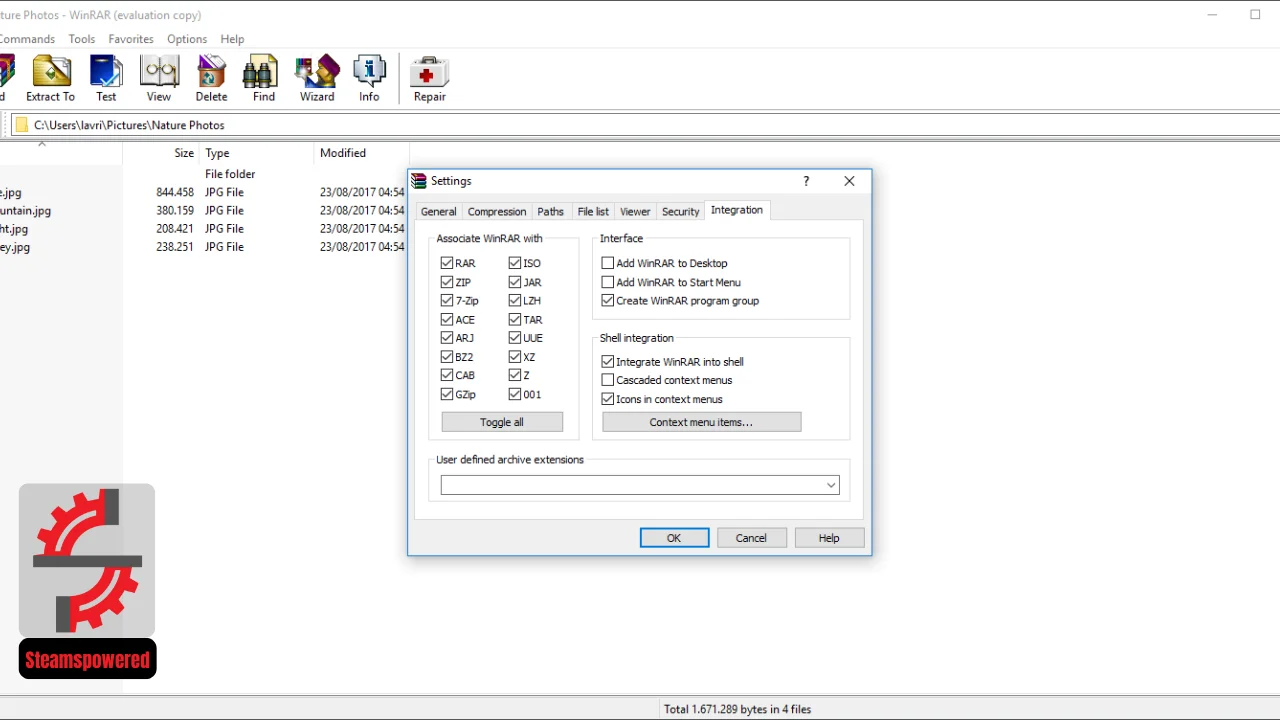Open the Options menu
Image resolution: width=1280 pixels, height=720 pixels.
187,39
